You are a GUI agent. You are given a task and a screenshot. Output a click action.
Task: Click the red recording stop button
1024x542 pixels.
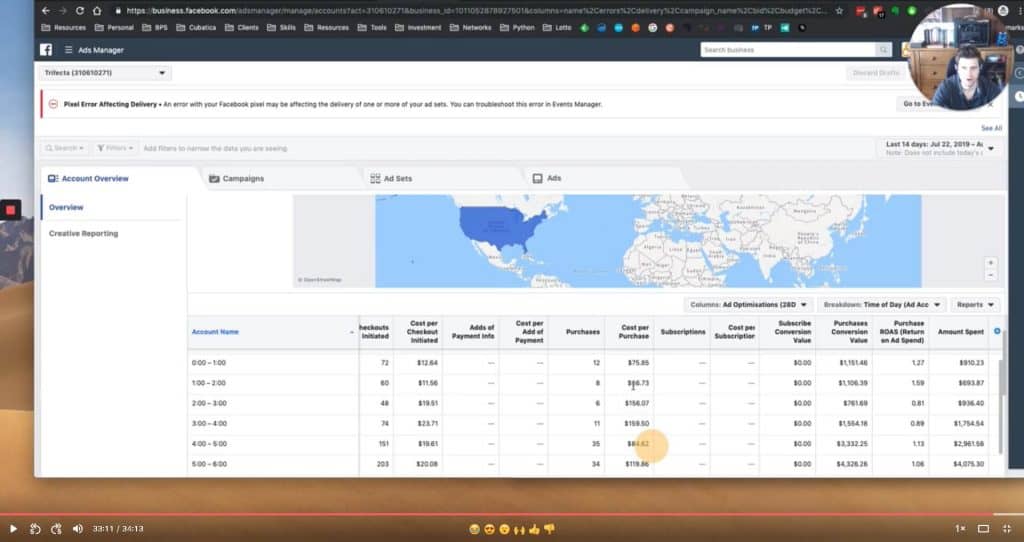coord(11,210)
